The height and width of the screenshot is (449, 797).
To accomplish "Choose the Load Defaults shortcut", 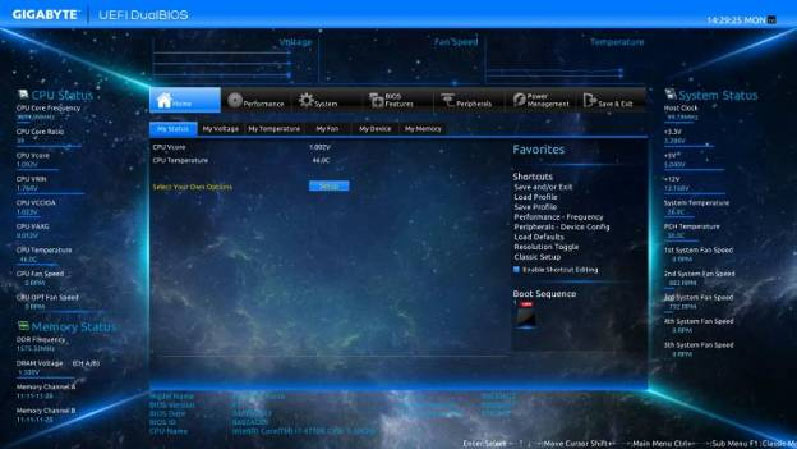I will (x=539, y=237).
